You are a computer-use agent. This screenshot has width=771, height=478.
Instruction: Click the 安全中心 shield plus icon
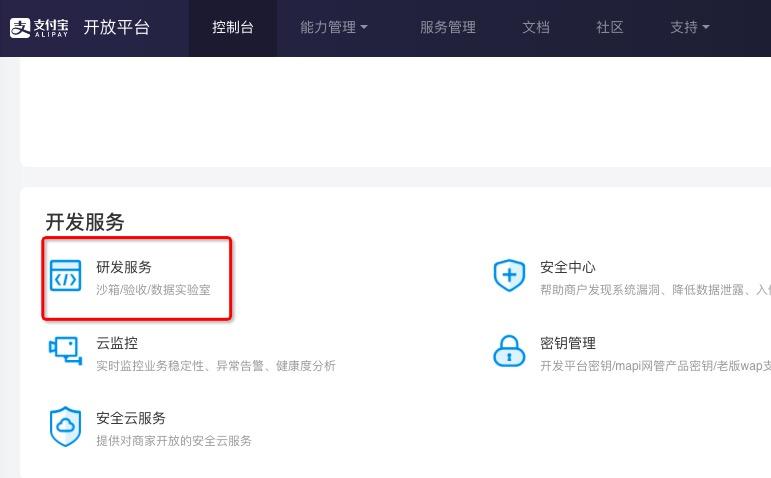click(509, 275)
